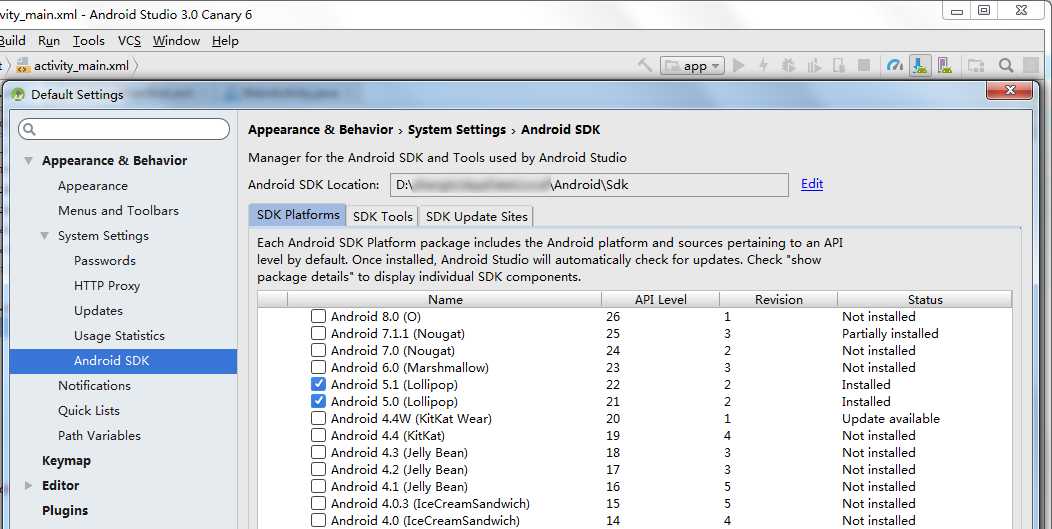Screen dimensions: 1052x529
Task: Select Passwords under System Settings
Action: pos(105,260)
